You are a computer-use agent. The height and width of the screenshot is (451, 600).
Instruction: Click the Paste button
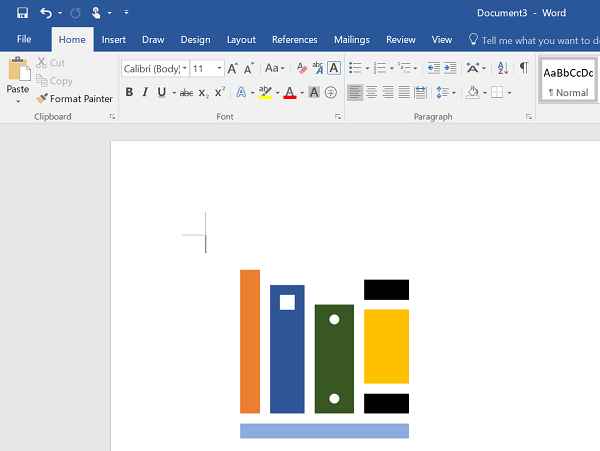pos(18,80)
